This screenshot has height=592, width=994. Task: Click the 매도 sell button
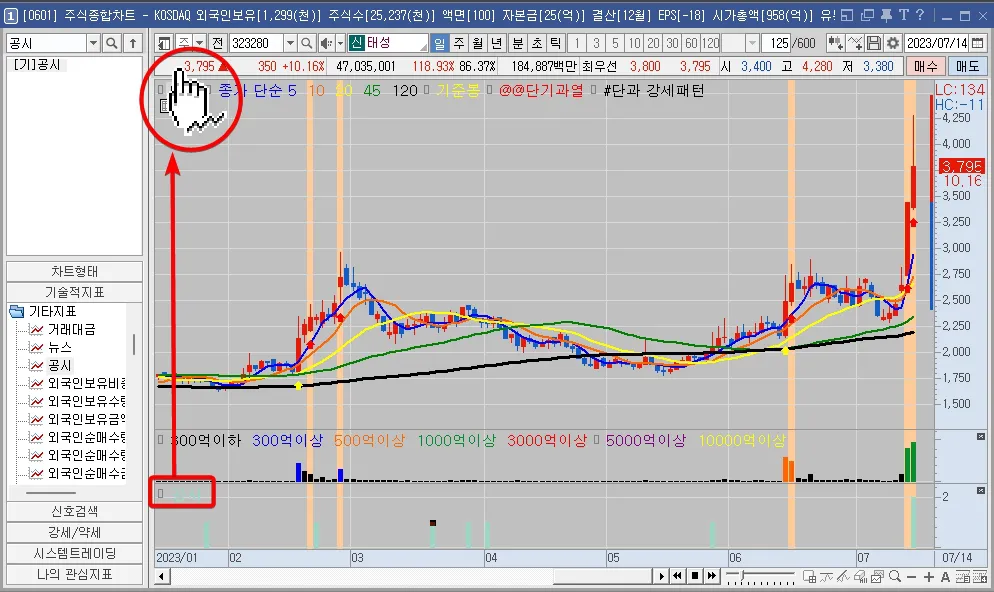(967, 66)
